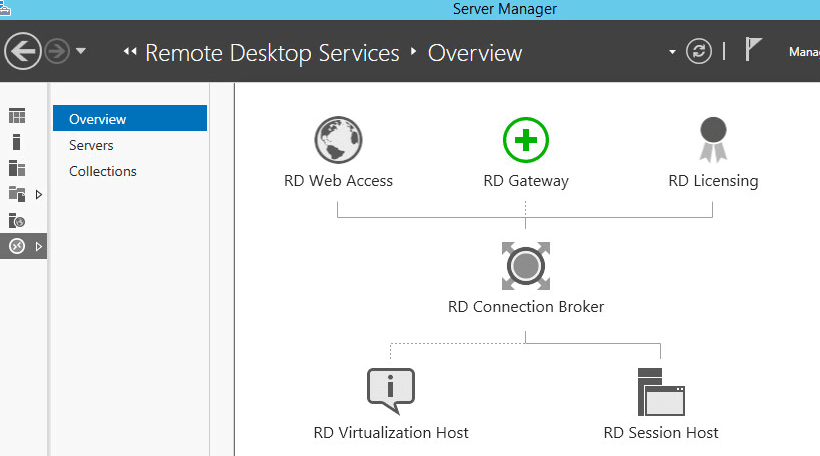
Task: Open All Servers from the sidebar icon
Action: (x=17, y=168)
